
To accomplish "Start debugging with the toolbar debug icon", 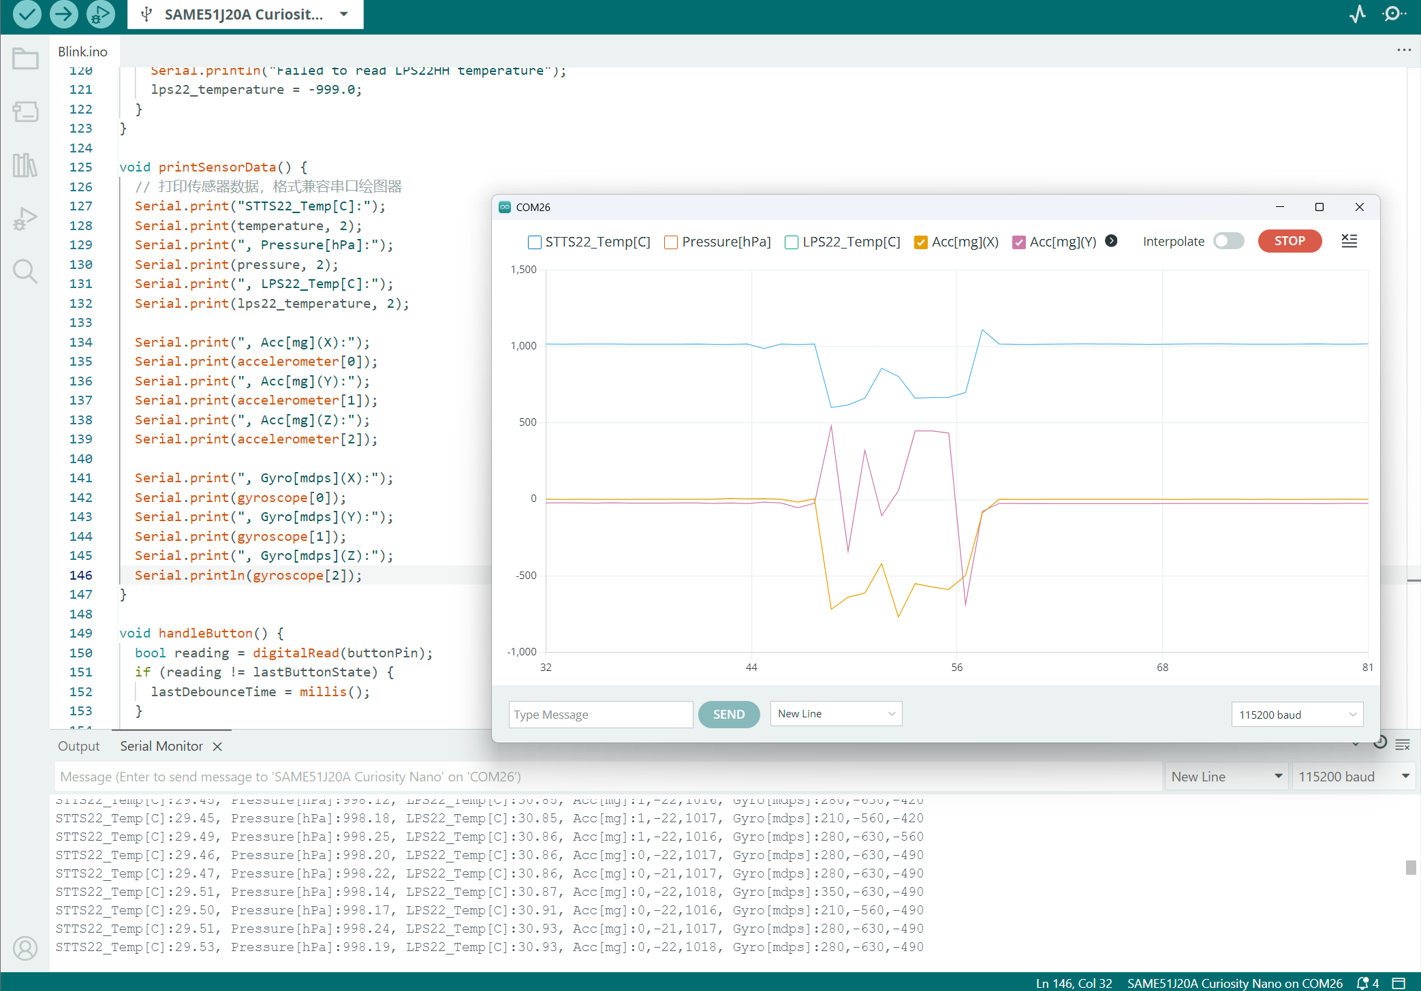I will click(100, 14).
